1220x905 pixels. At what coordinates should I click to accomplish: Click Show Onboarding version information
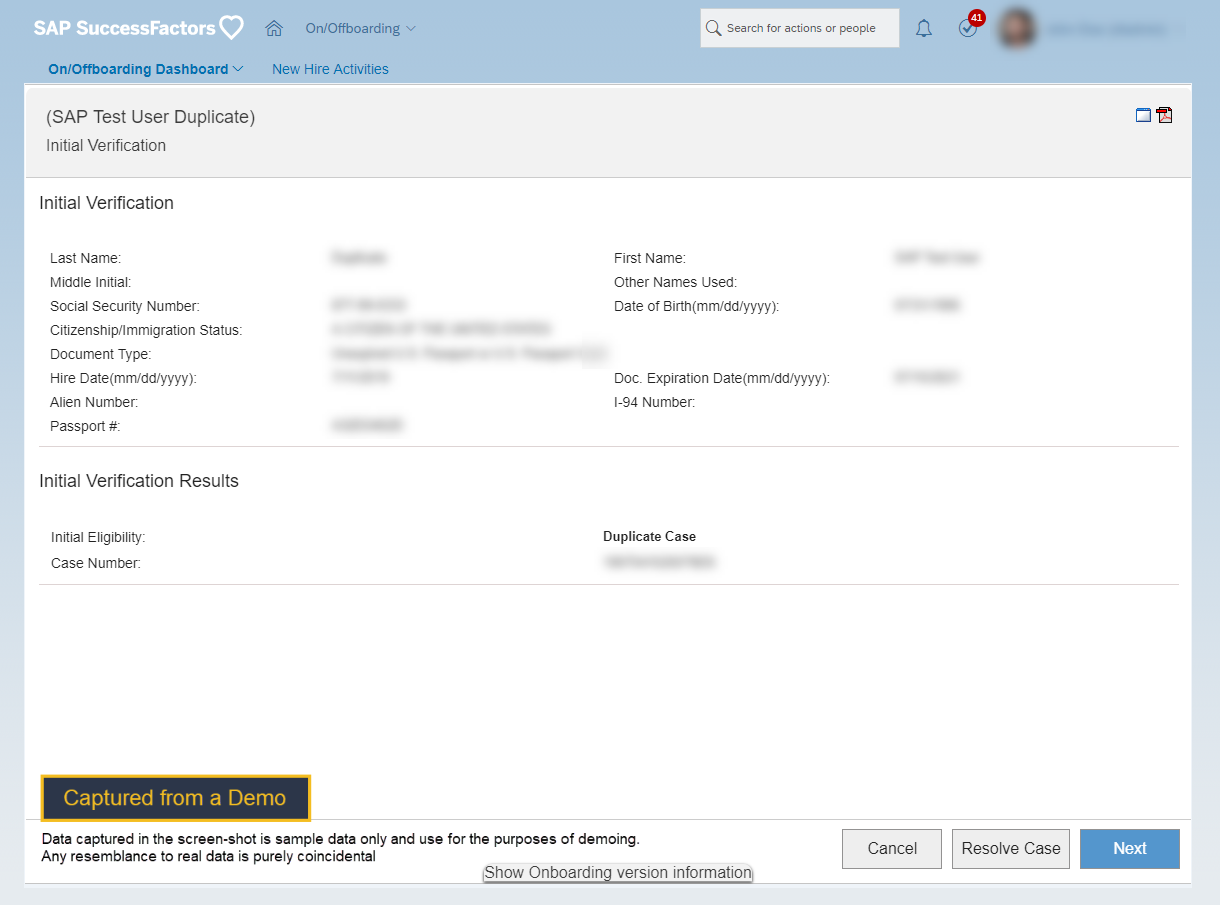coord(618,873)
